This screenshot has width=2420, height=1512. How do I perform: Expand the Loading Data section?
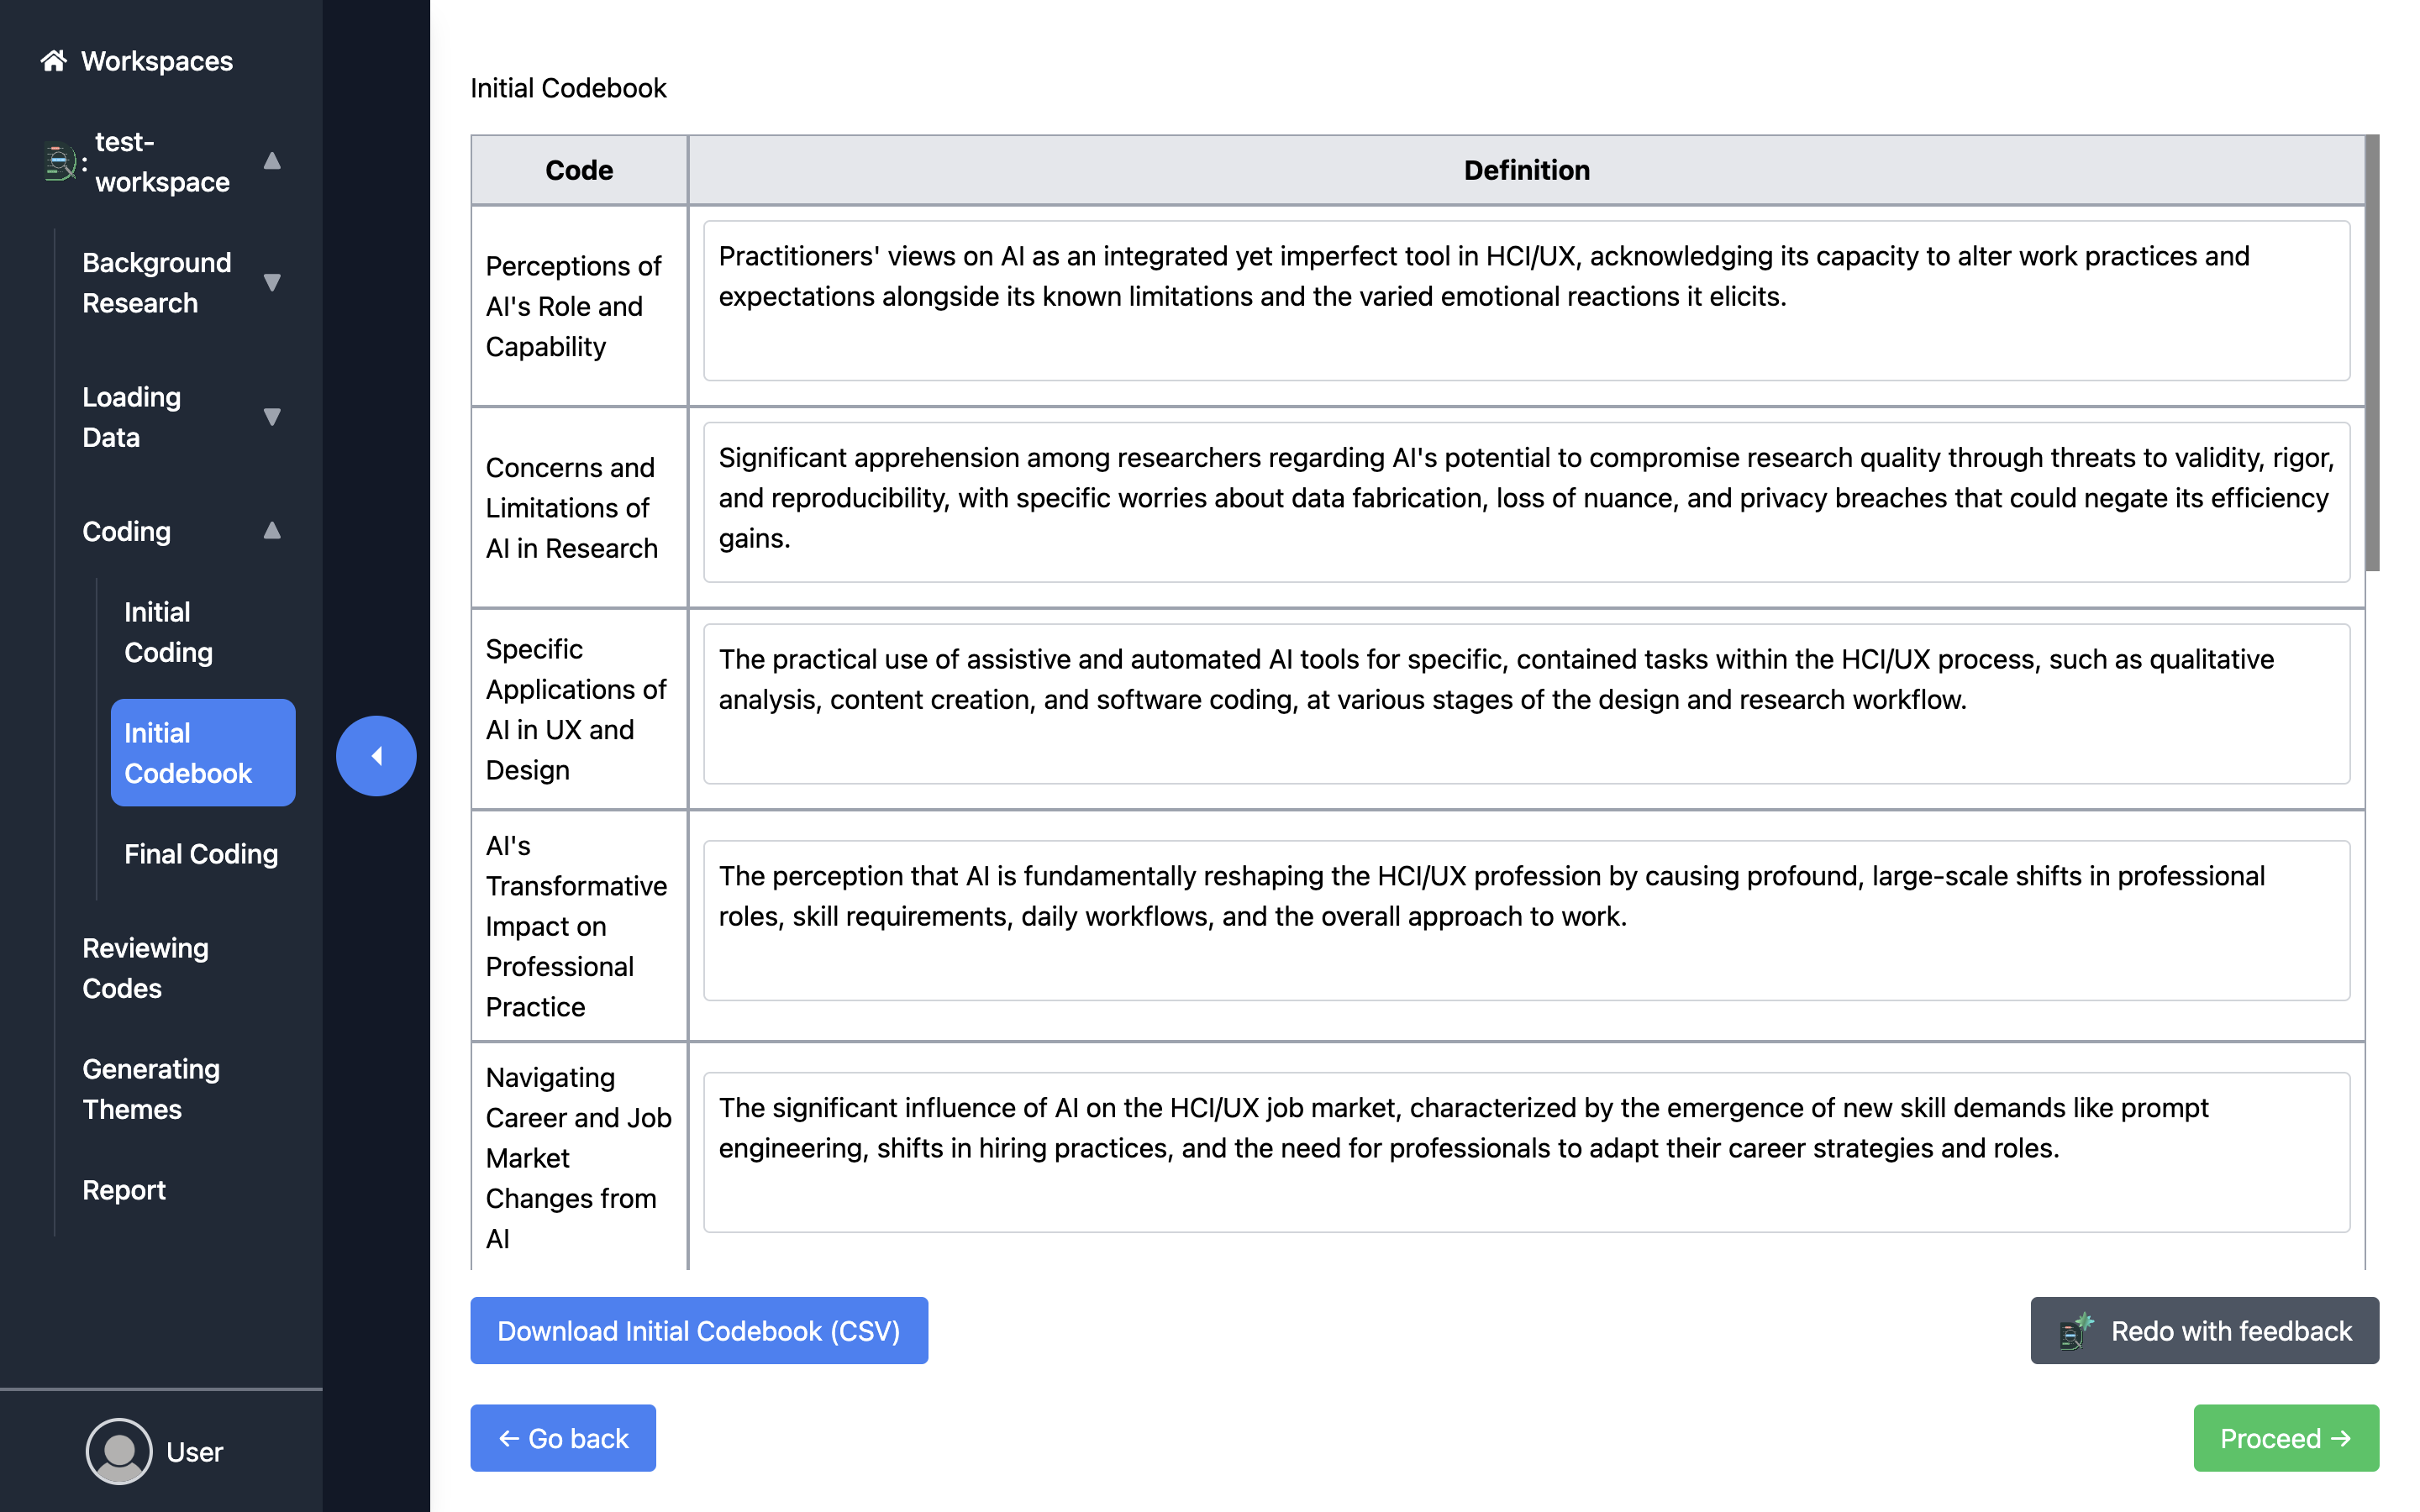tap(271, 417)
